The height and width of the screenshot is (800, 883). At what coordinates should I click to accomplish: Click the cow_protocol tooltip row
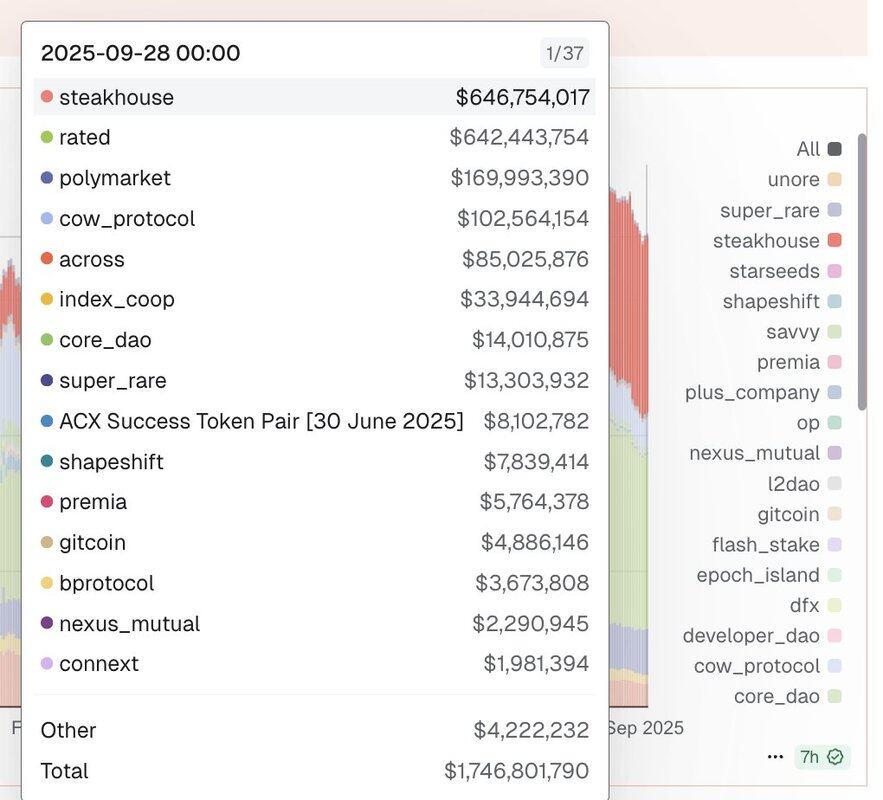coord(315,218)
